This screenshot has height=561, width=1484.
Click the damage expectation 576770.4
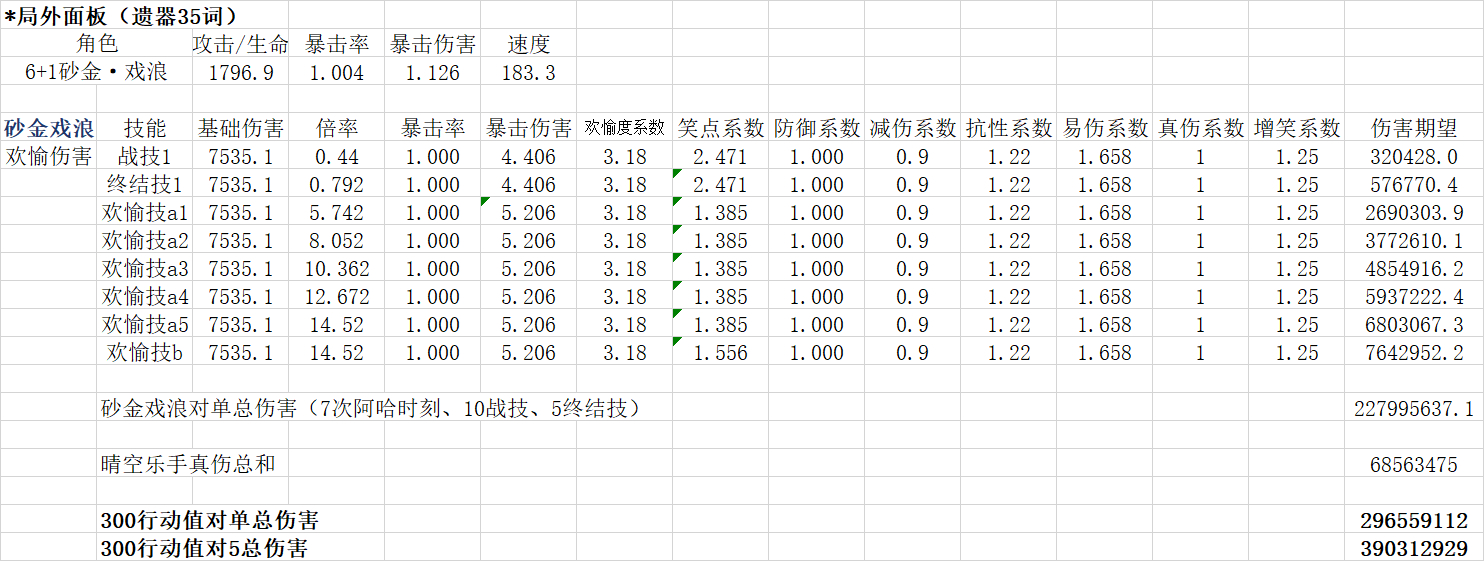pos(1414,184)
